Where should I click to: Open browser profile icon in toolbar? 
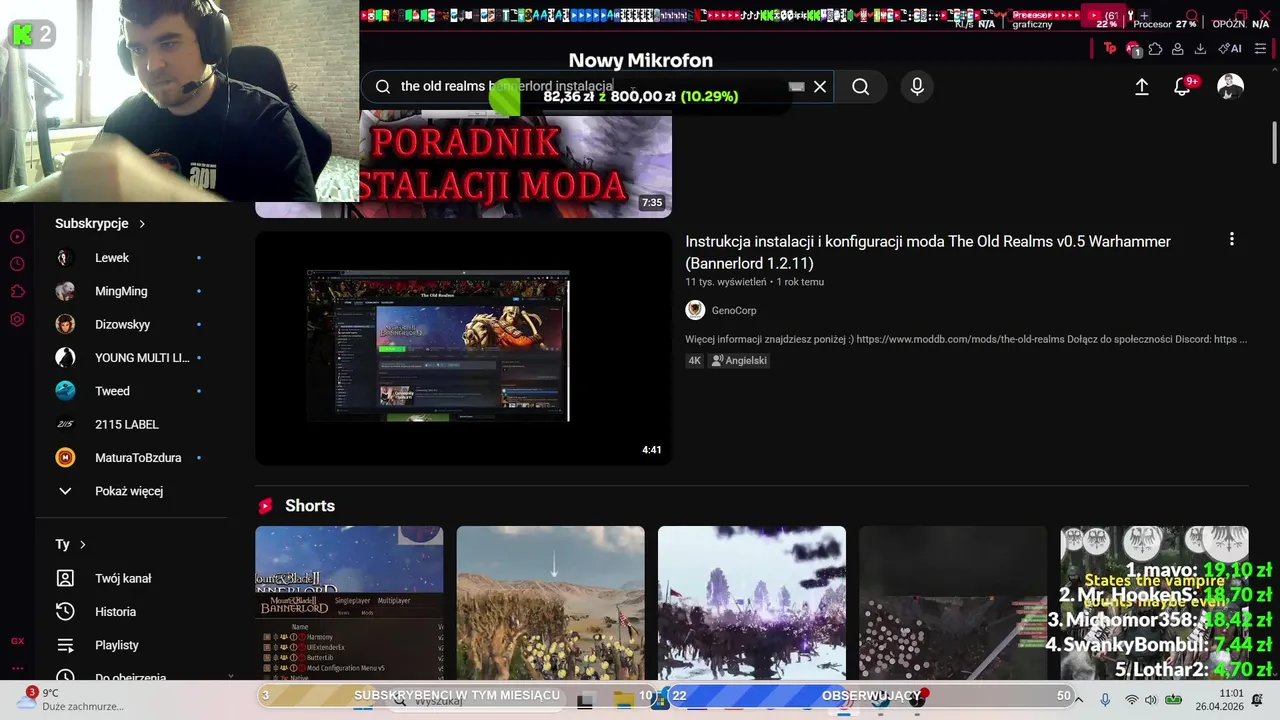pyautogui.click(x=1178, y=48)
